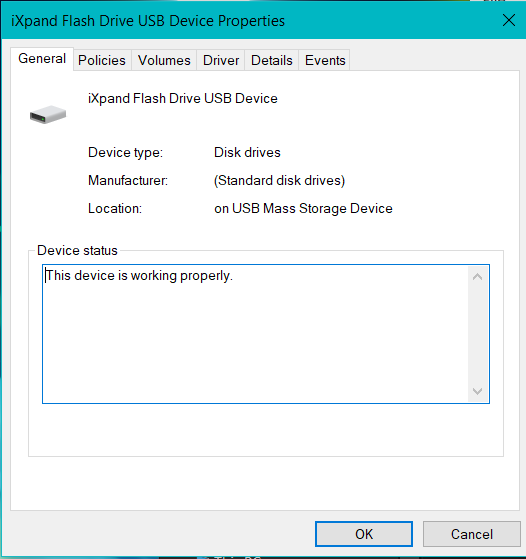Click the OK button
This screenshot has width=526, height=559.
click(x=364, y=534)
